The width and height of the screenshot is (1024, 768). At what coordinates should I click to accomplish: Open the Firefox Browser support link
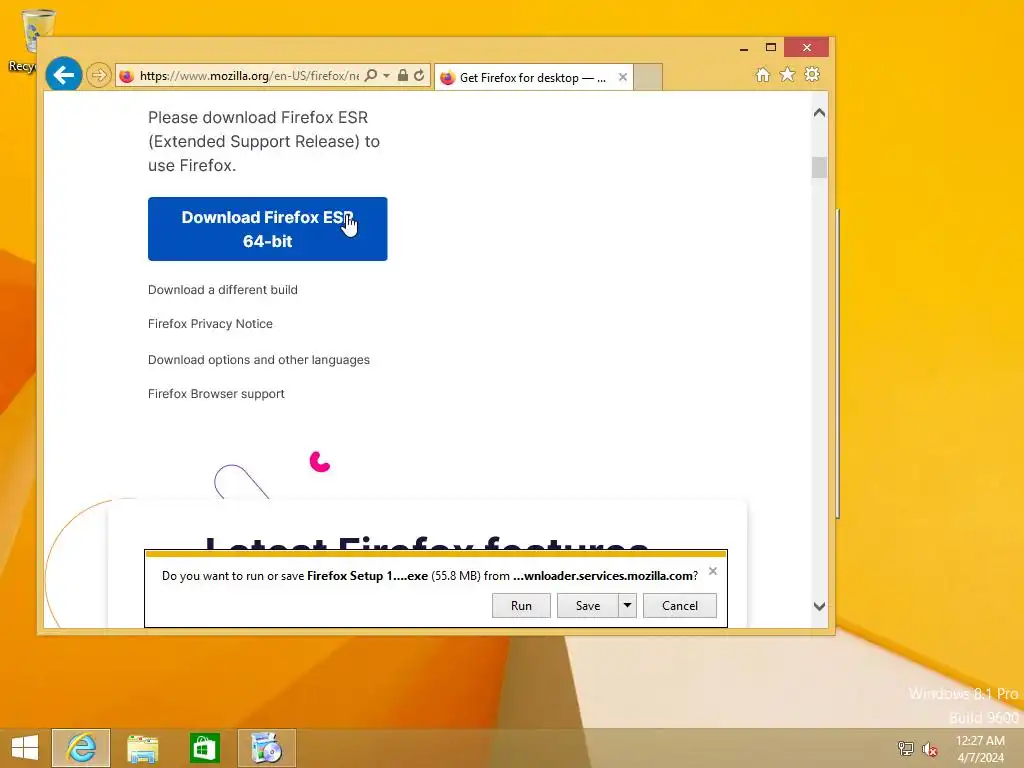(x=216, y=394)
